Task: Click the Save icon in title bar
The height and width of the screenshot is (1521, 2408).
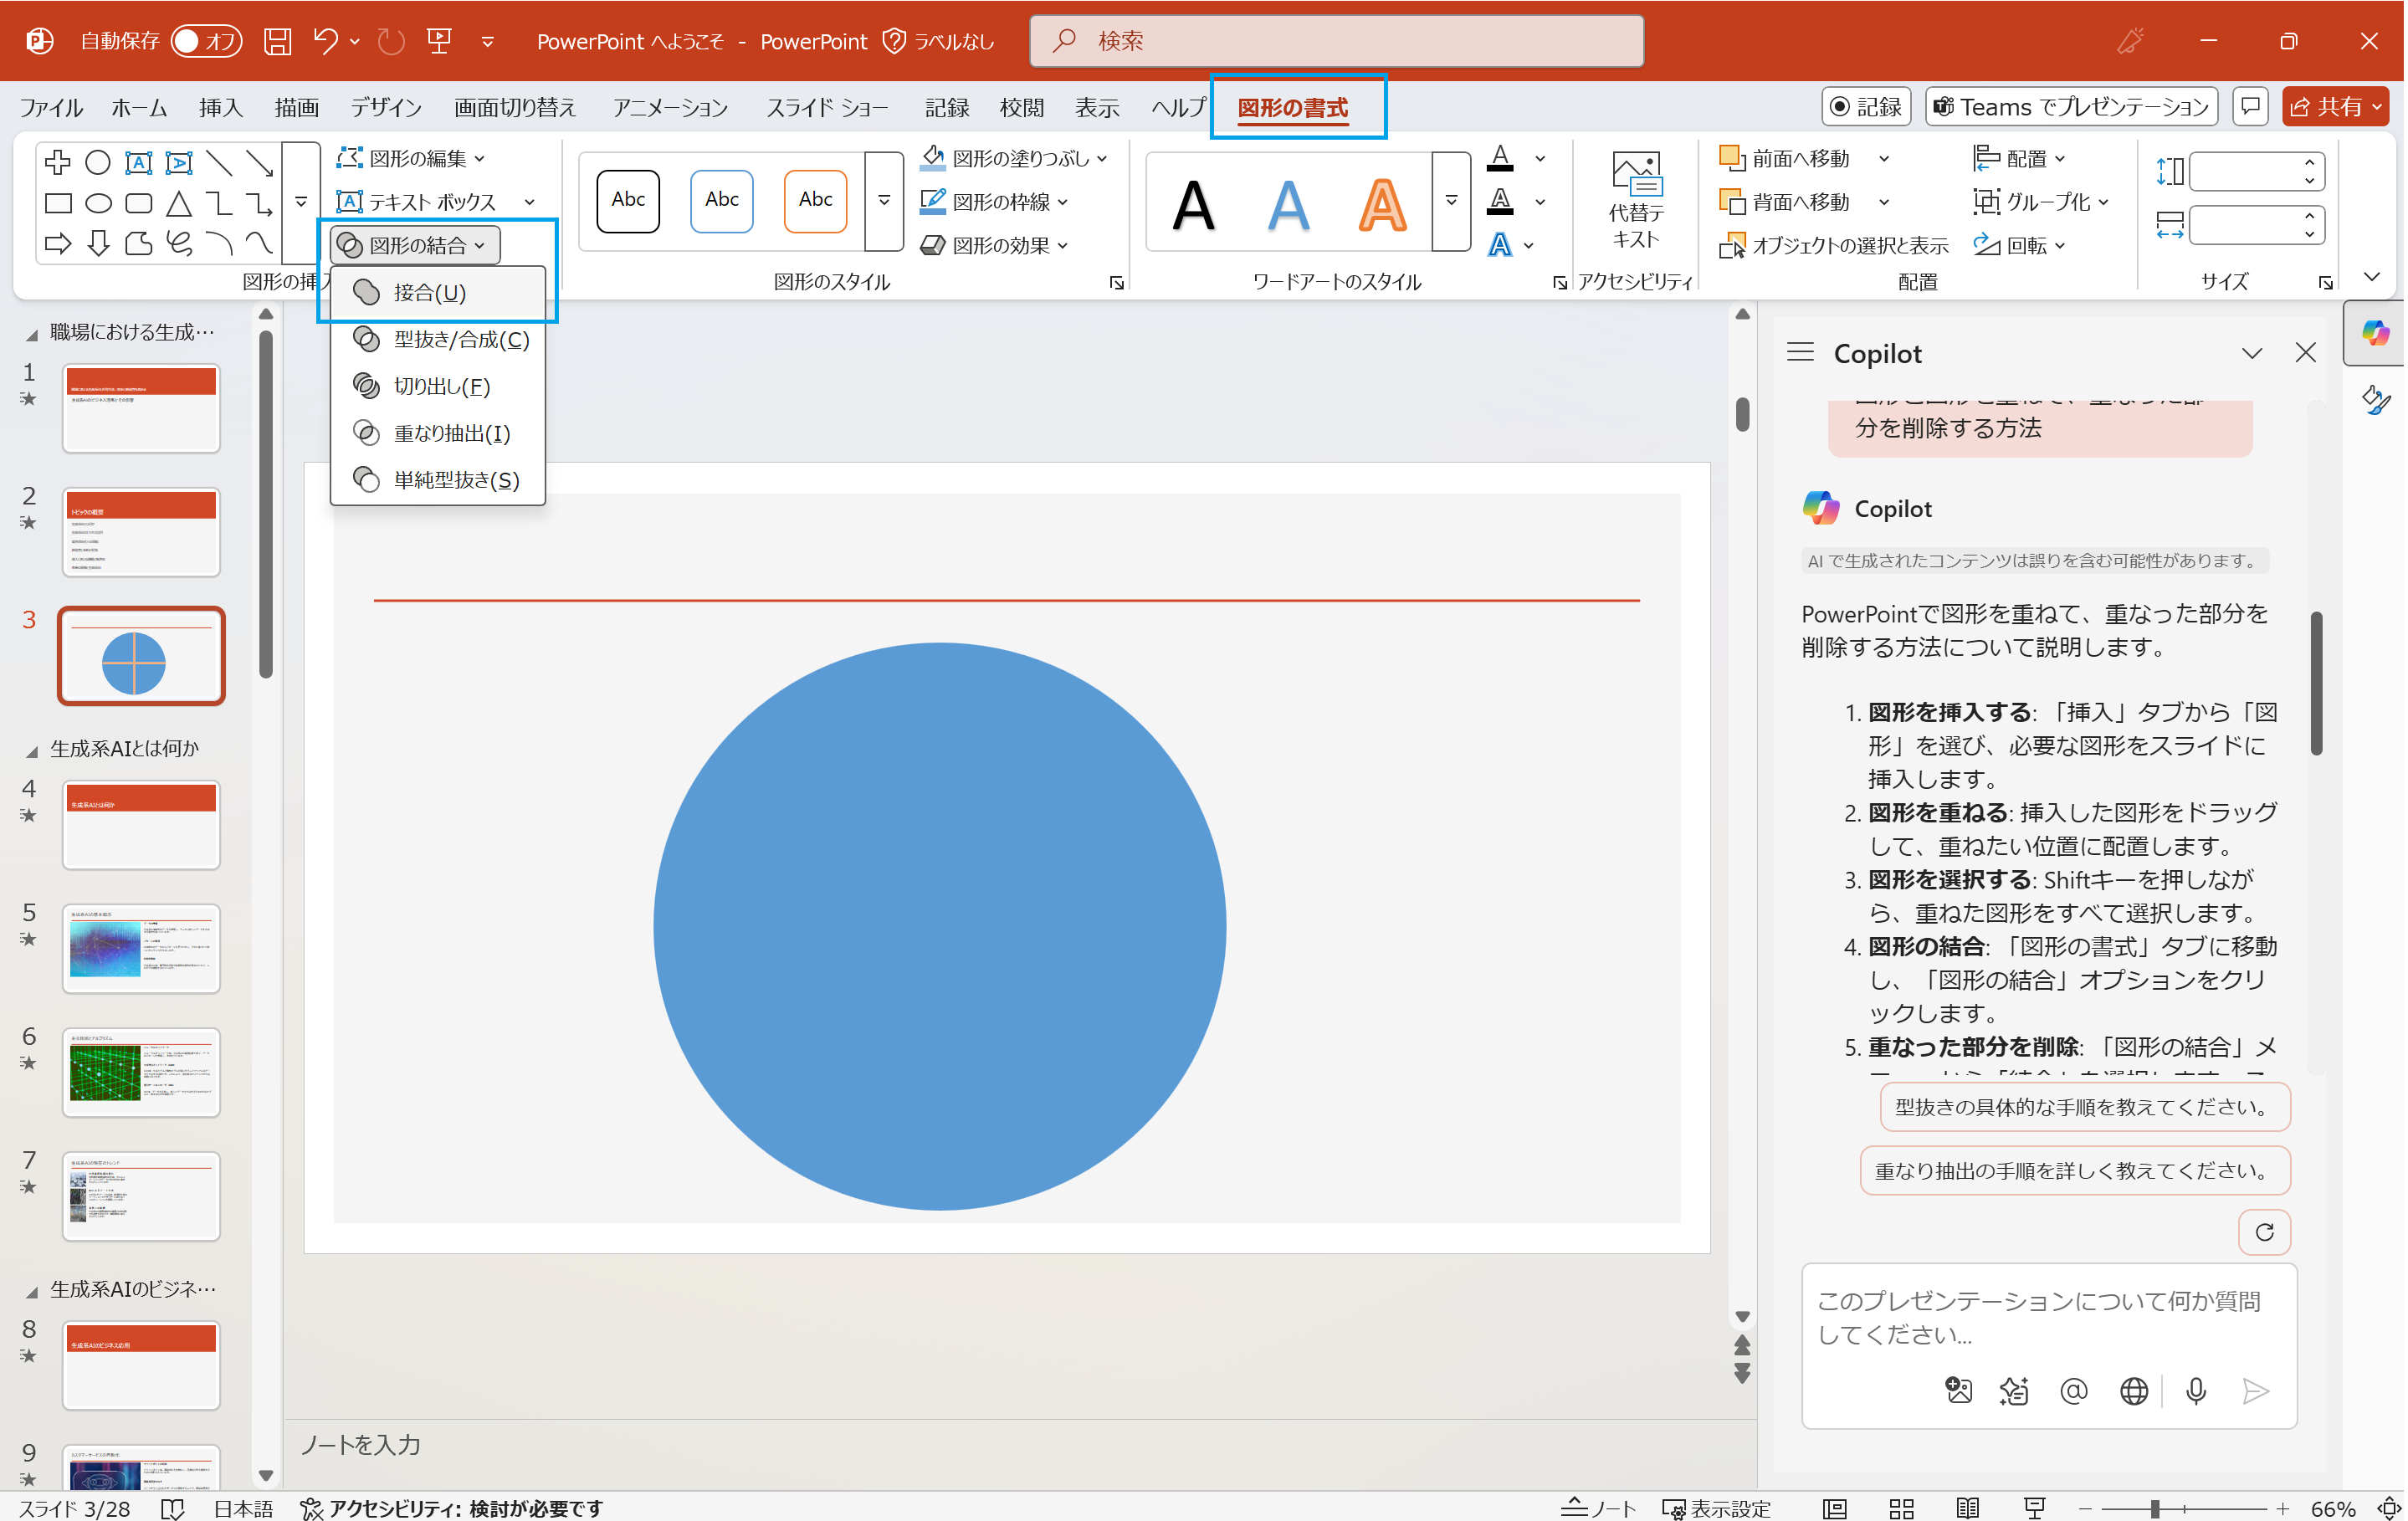Action: click(277, 41)
